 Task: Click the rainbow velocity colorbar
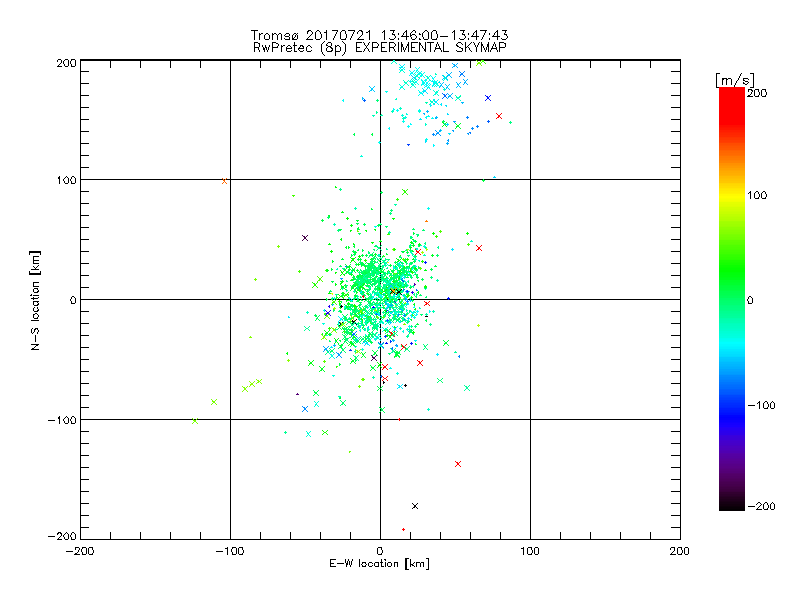point(732,299)
